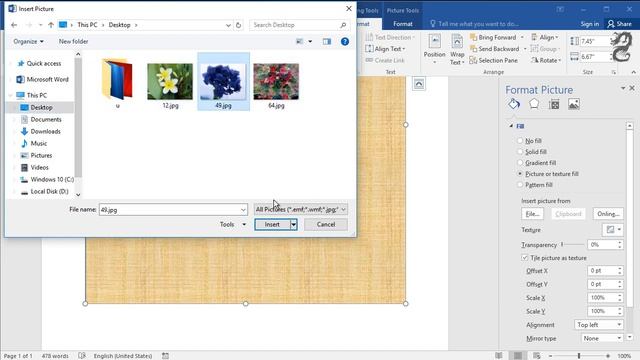
Task: Click macro recording icon in status bar
Action: pos(165,356)
